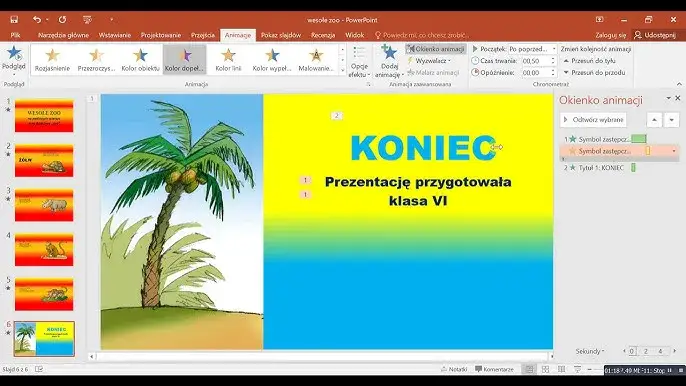686x386 pixels.
Task: Open dropdown arrow of highlighted Symbol zastępcz entry
Action: [674, 151]
